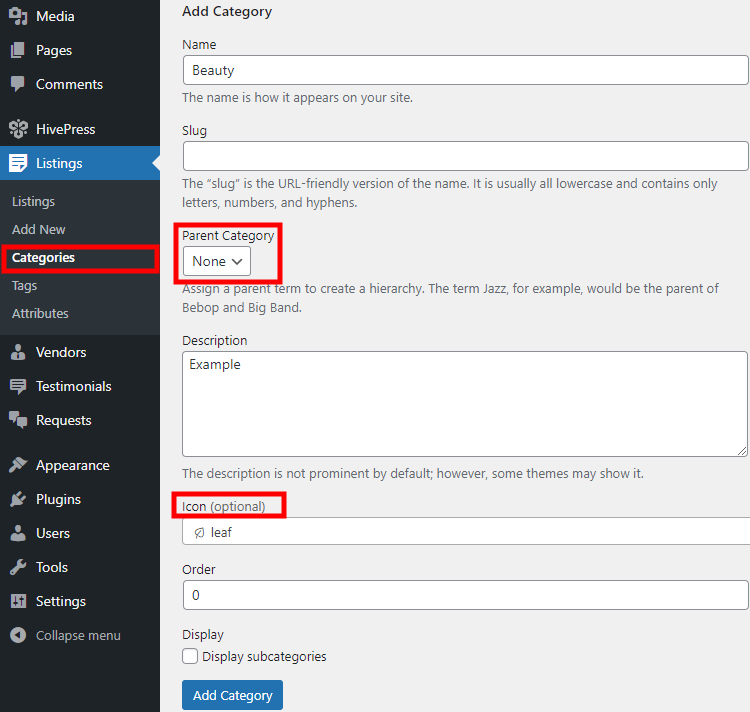
Task: Open Vendors menu item
Action: pyautogui.click(x=80, y=352)
